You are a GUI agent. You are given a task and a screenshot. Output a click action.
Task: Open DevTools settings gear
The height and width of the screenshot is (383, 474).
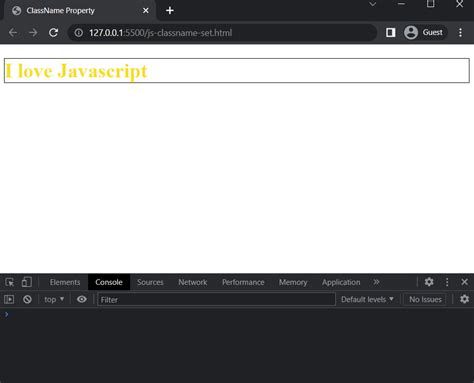click(429, 282)
